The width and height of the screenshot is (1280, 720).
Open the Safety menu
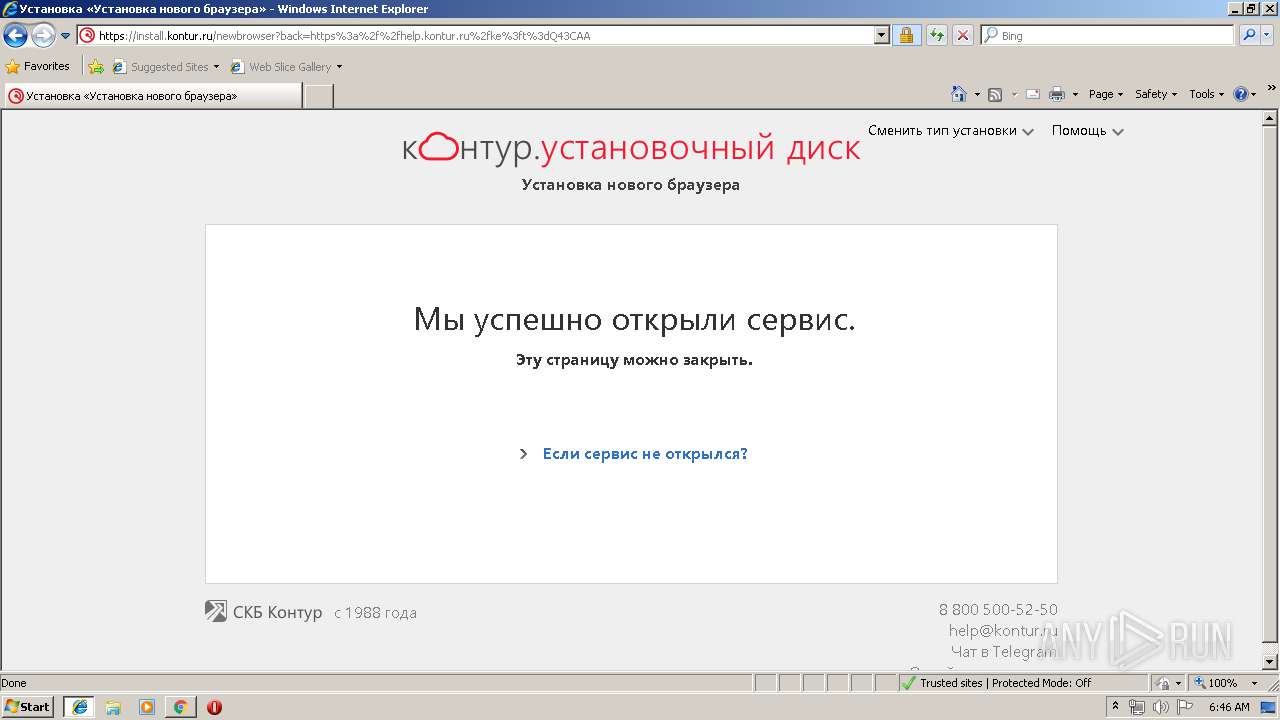pos(1156,94)
